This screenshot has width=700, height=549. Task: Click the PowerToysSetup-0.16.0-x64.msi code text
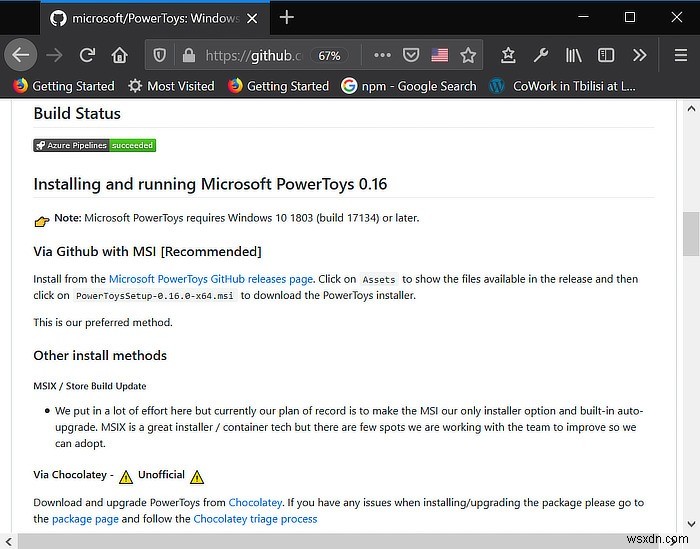click(x=154, y=296)
